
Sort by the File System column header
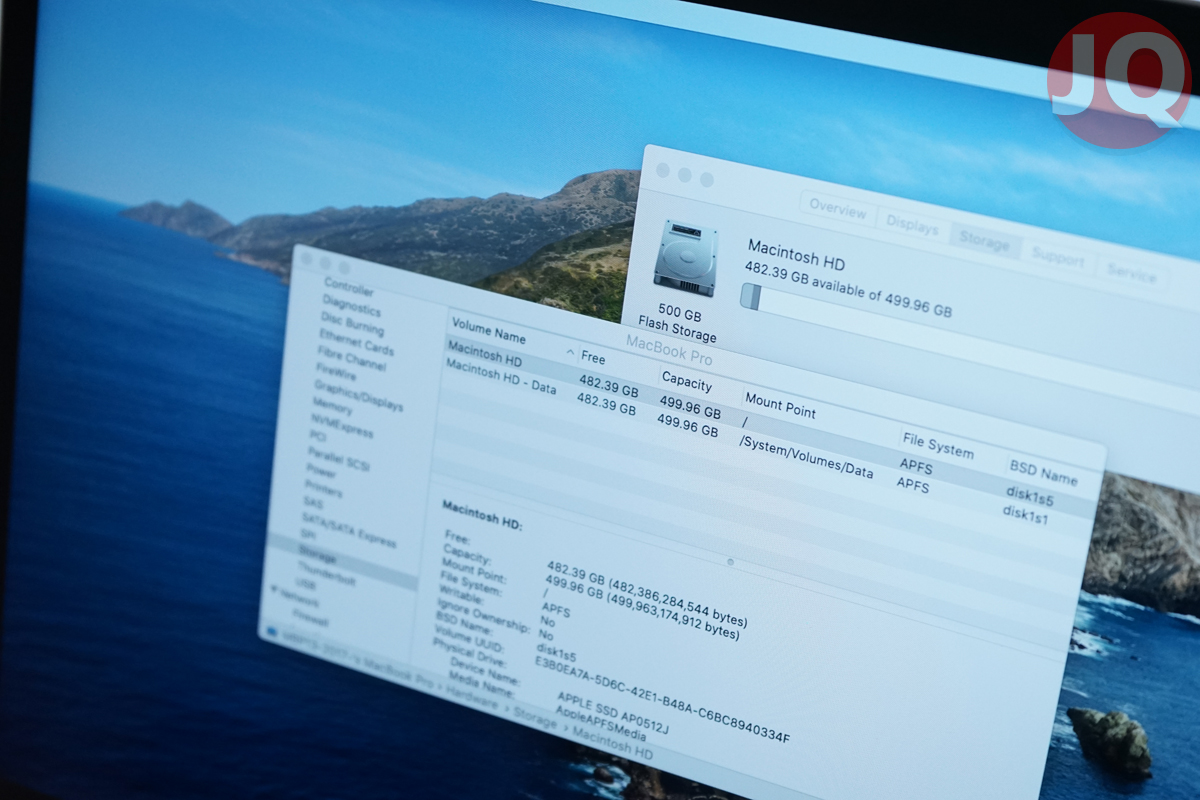937,447
